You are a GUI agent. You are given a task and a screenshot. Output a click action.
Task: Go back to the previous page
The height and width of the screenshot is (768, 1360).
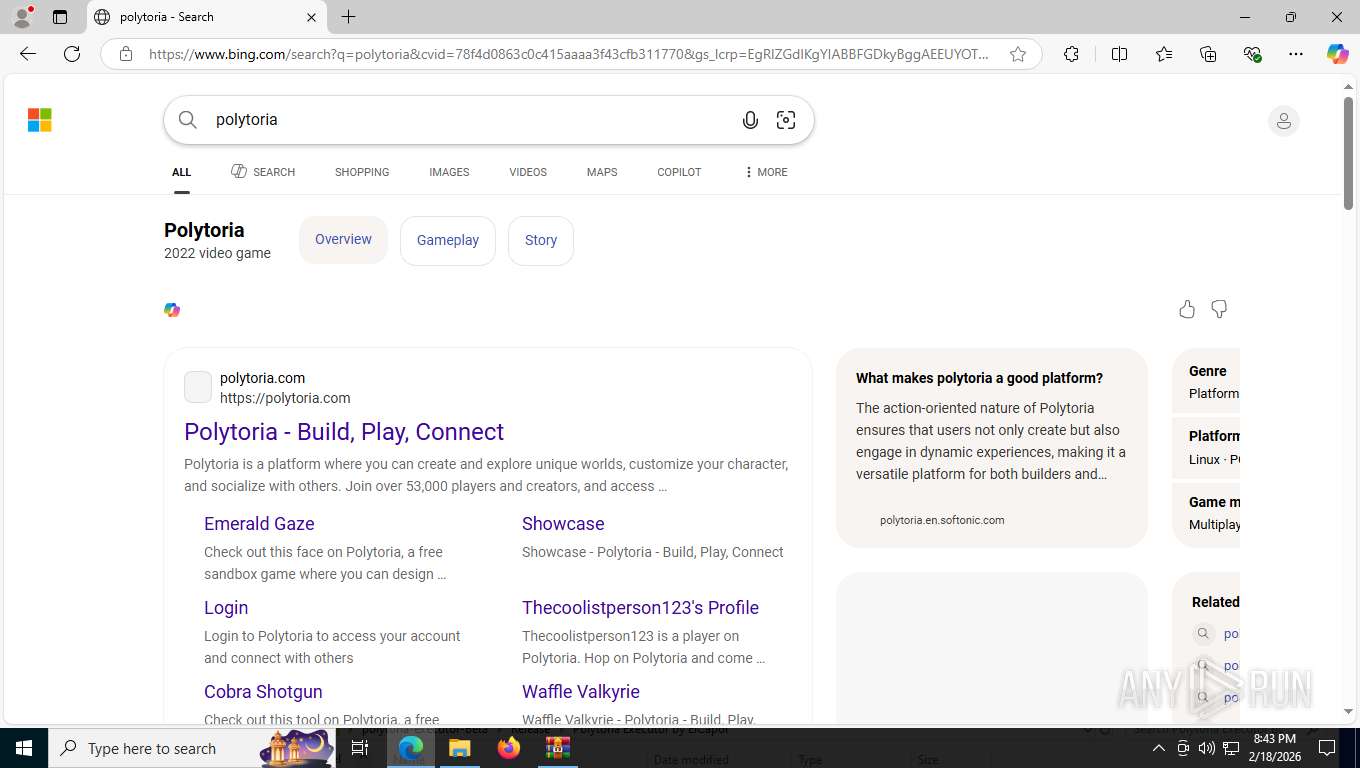(28, 54)
